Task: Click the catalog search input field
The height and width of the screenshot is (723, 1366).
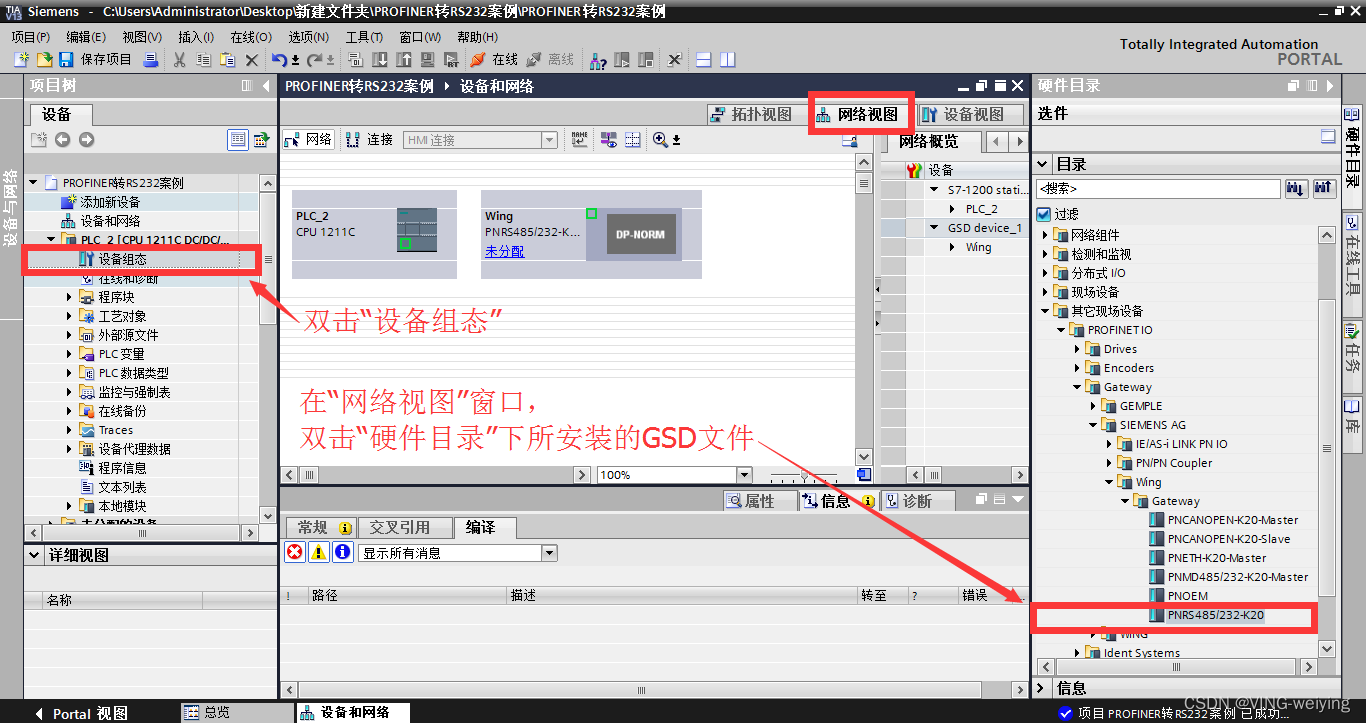Action: click(1158, 188)
